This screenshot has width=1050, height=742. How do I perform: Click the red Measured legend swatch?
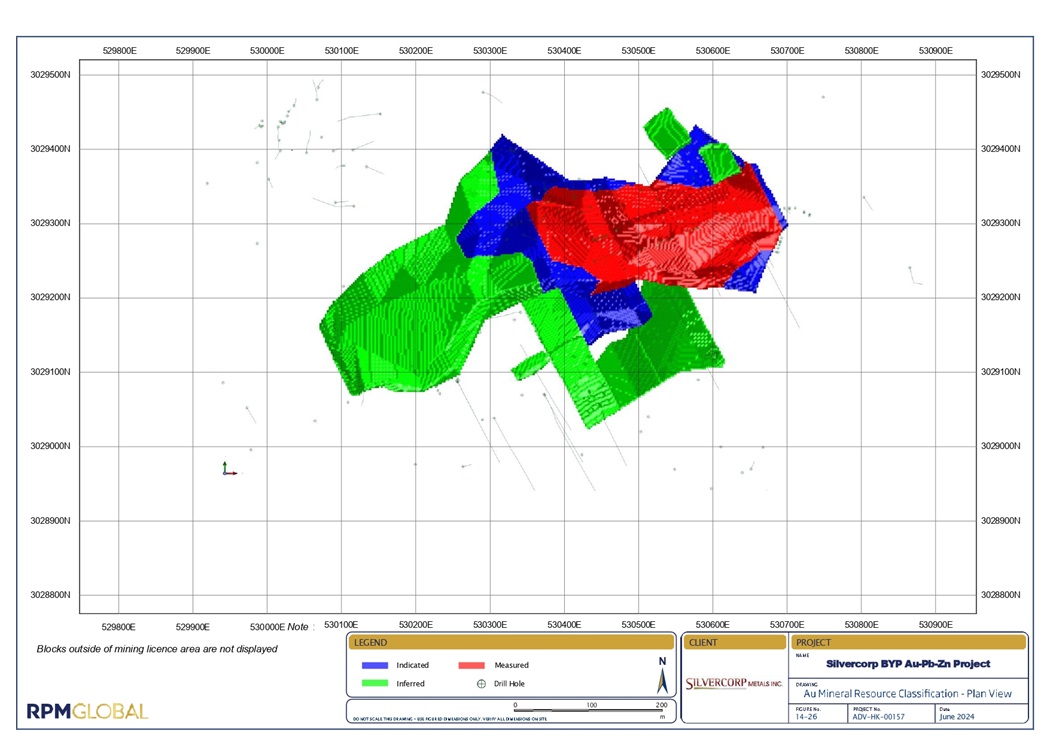471,665
